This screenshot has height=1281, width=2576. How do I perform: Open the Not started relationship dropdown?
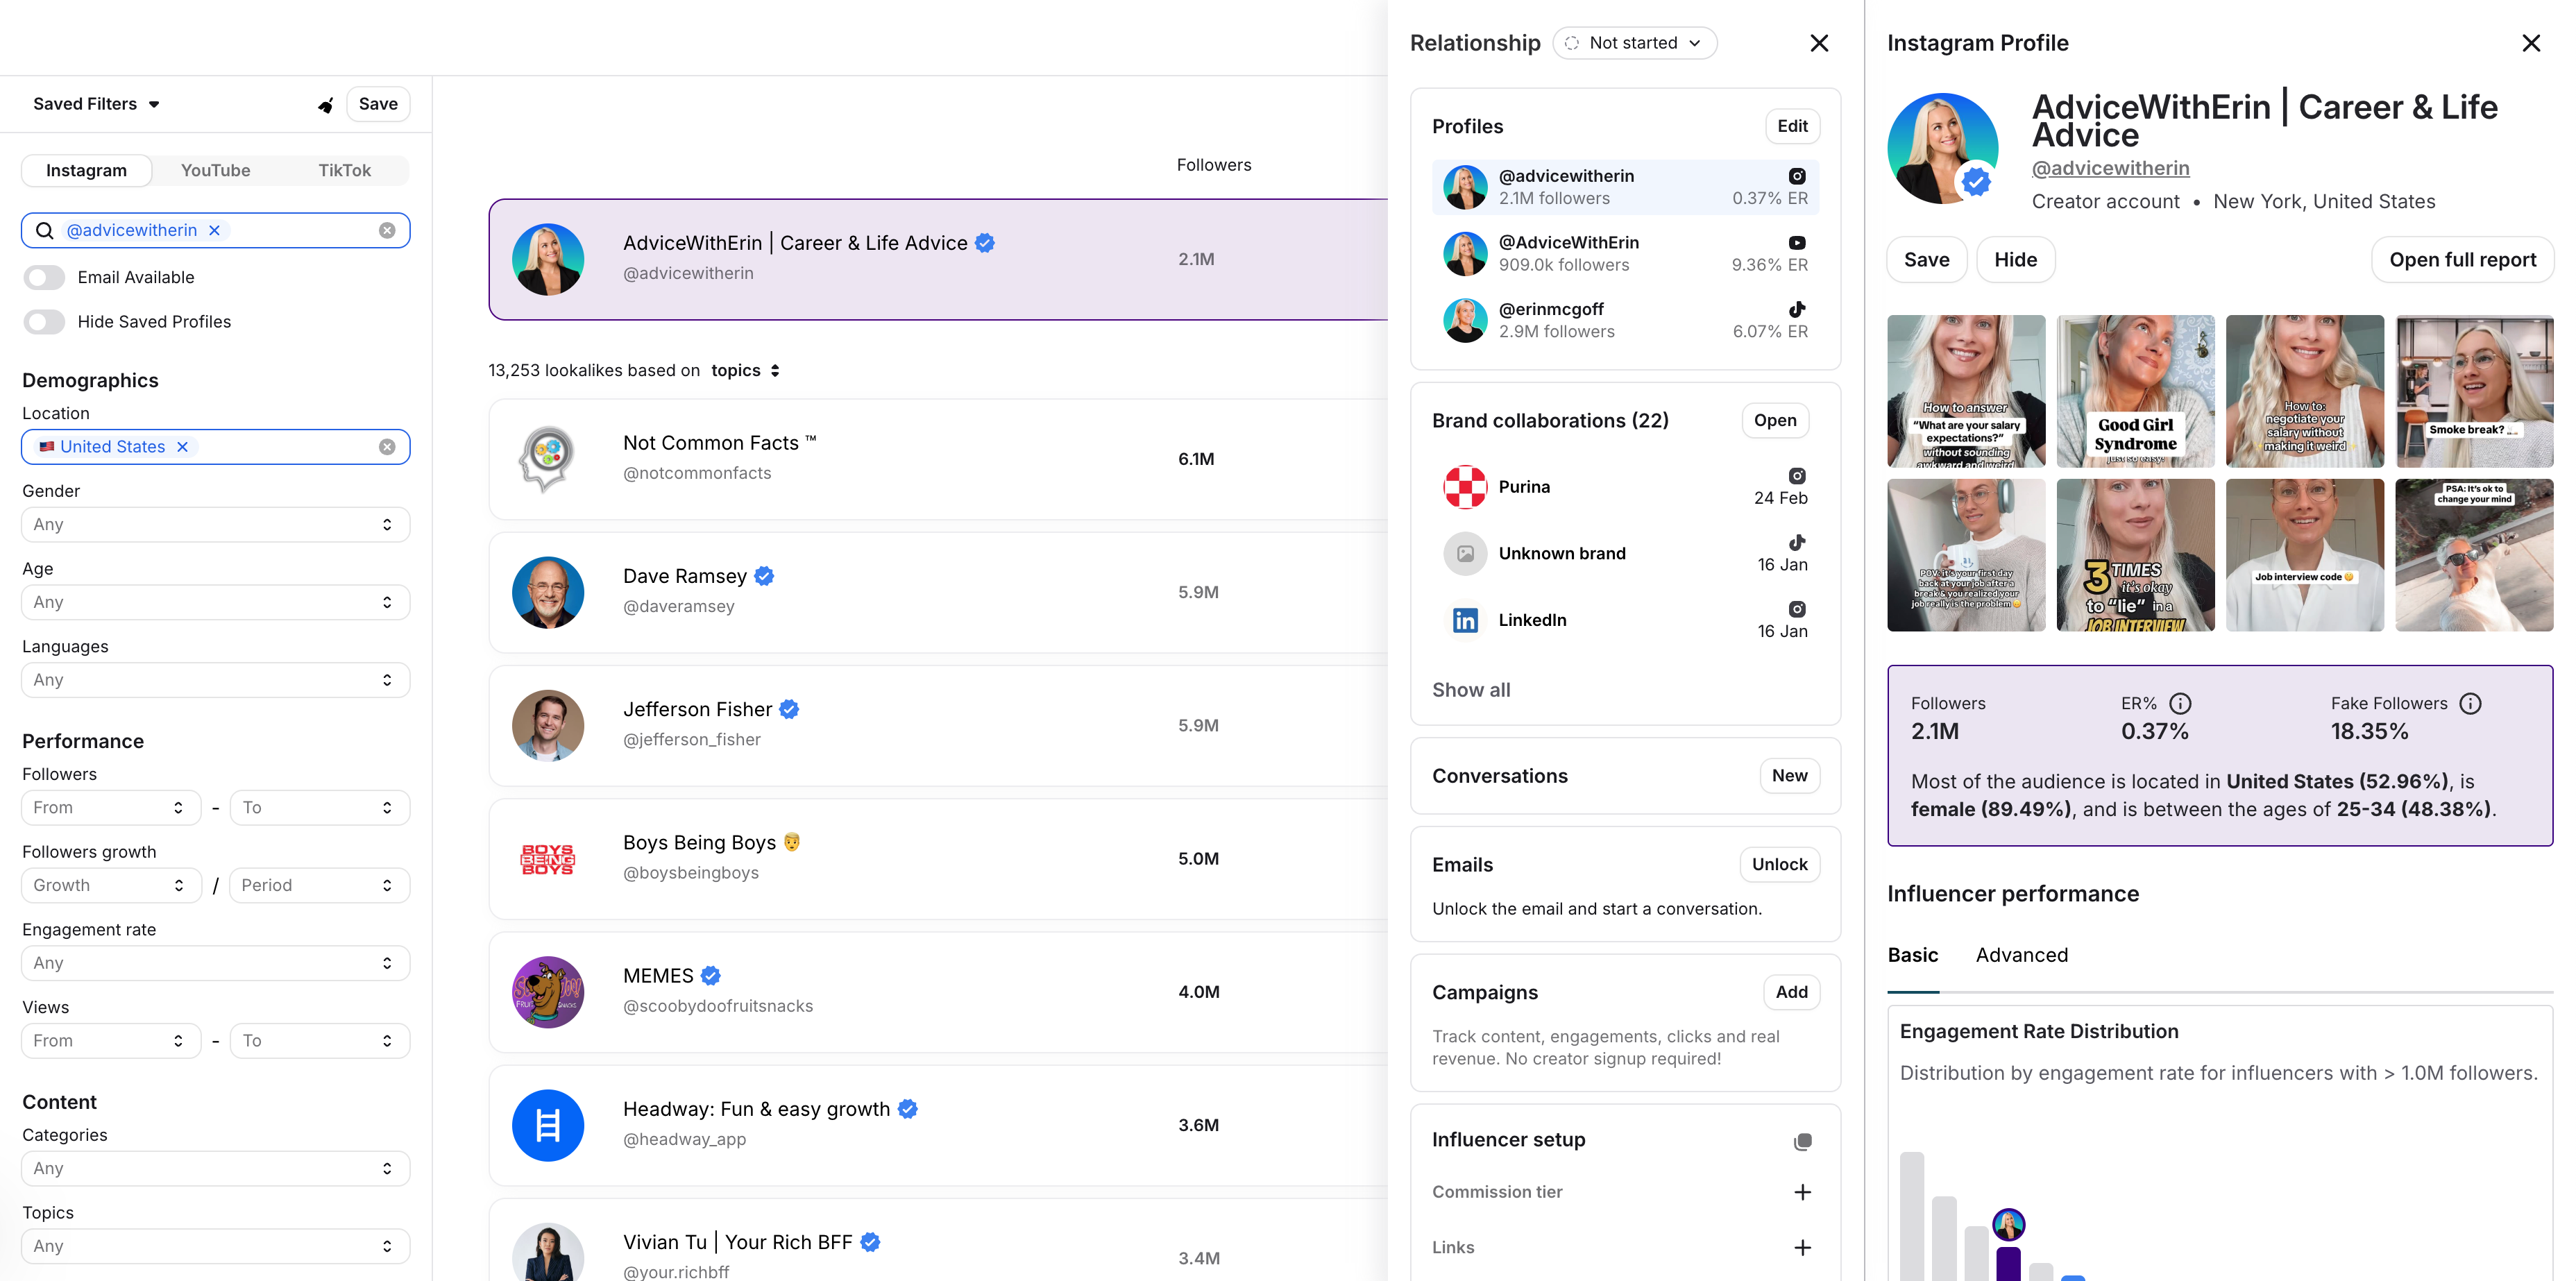click(1634, 43)
